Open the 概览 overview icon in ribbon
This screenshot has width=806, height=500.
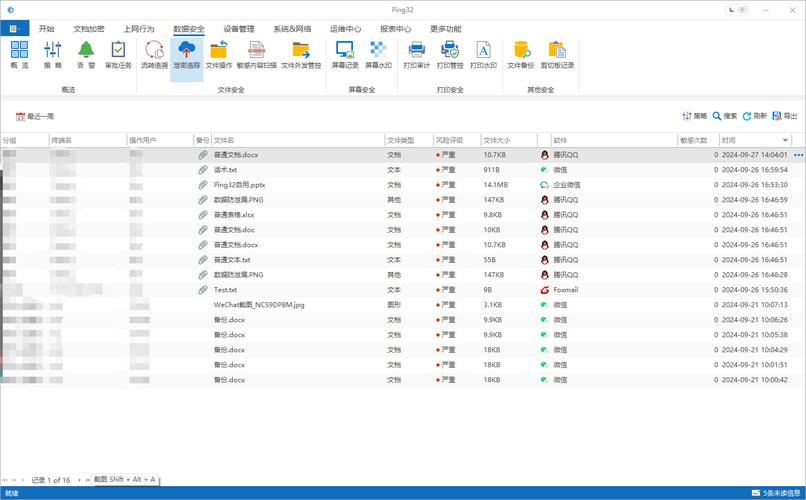[x=19, y=49]
